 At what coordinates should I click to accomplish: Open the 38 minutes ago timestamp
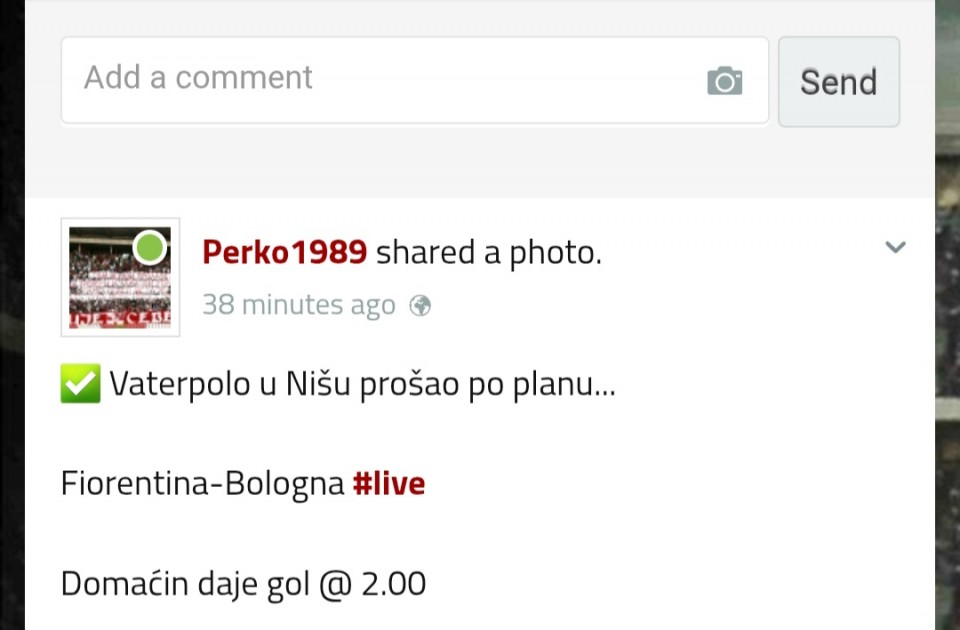[298, 305]
